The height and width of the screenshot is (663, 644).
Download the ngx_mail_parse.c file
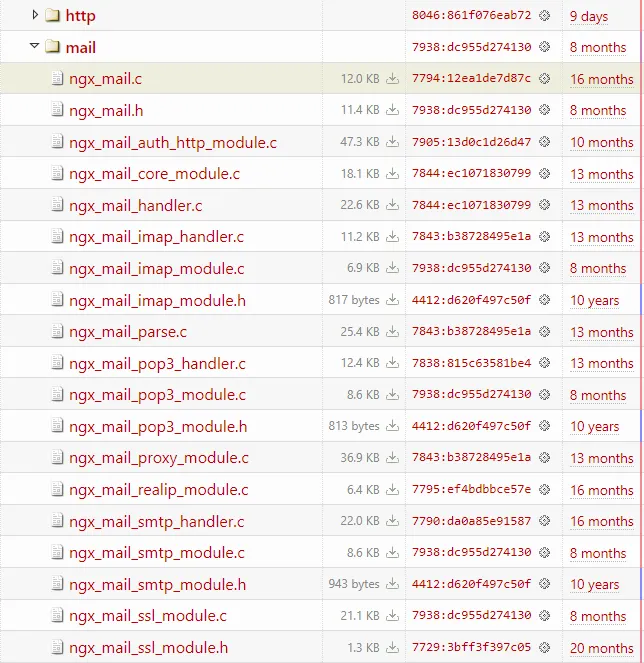[393, 332]
